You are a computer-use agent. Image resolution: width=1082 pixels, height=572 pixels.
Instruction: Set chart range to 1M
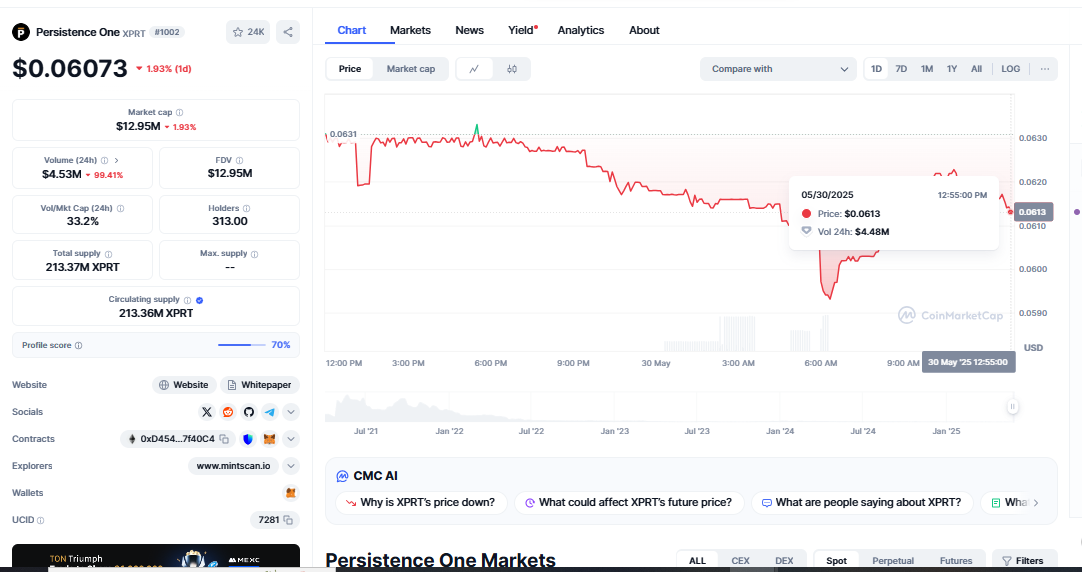927,69
